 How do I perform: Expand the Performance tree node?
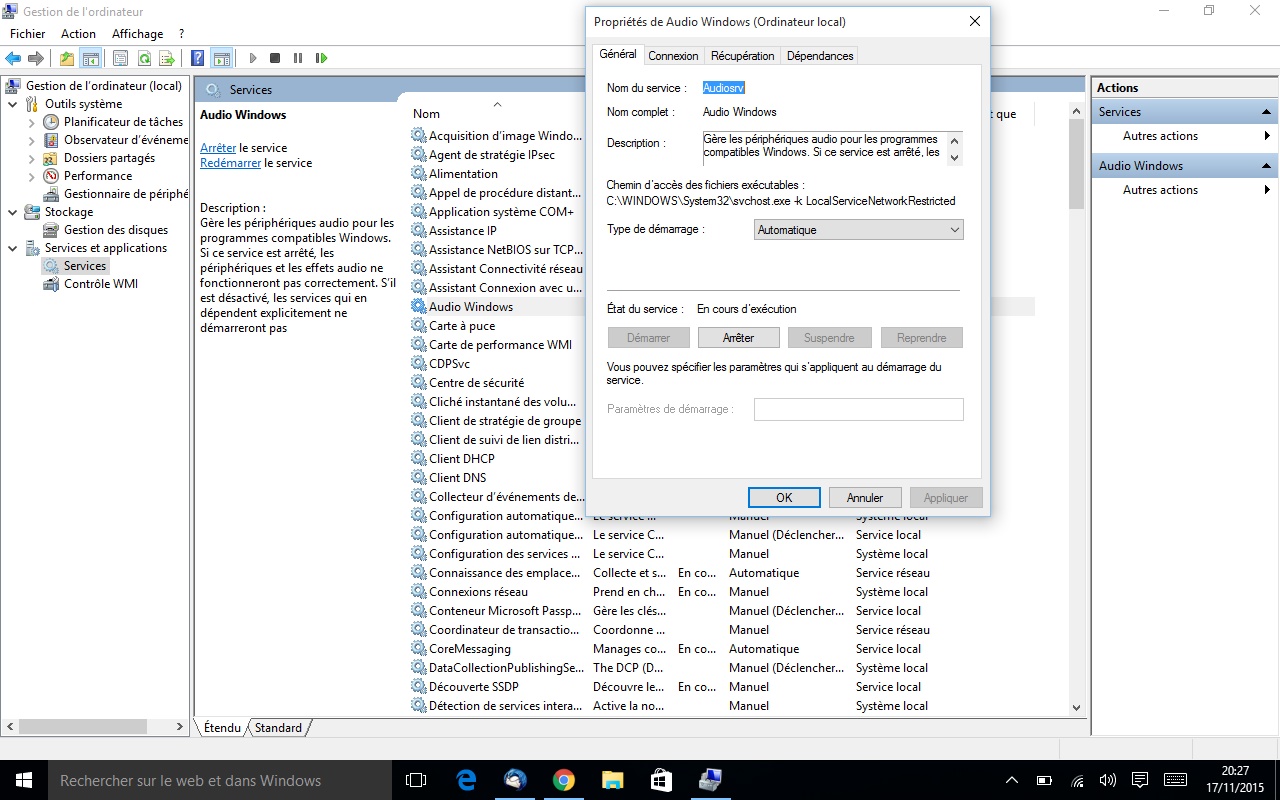point(32,176)
